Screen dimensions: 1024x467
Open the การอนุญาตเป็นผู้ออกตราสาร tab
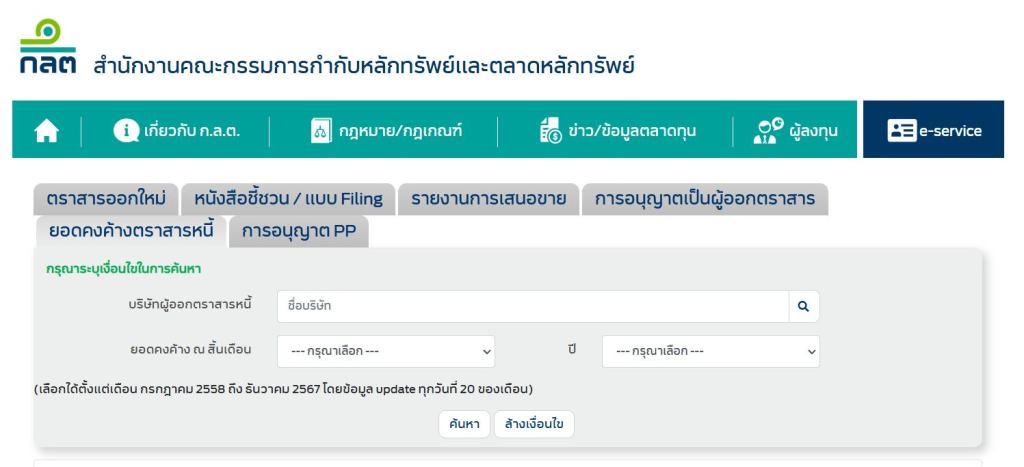704,199
